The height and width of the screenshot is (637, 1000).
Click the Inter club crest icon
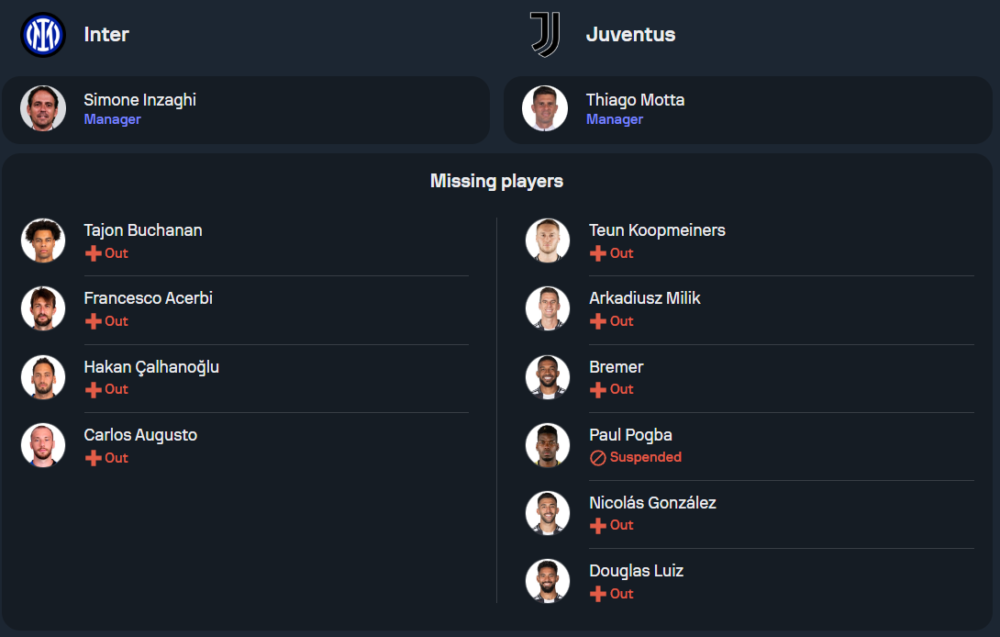coord(43,34)
